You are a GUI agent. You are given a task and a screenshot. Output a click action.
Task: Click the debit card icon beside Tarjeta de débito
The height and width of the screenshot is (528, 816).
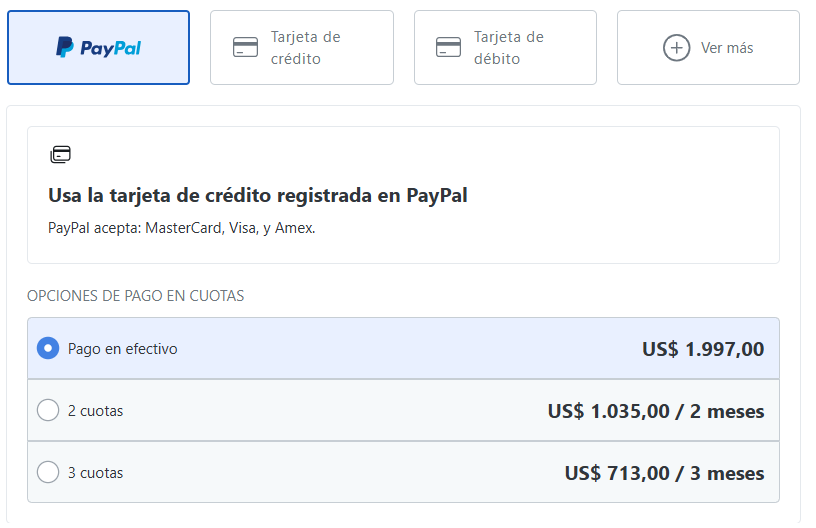448,47
